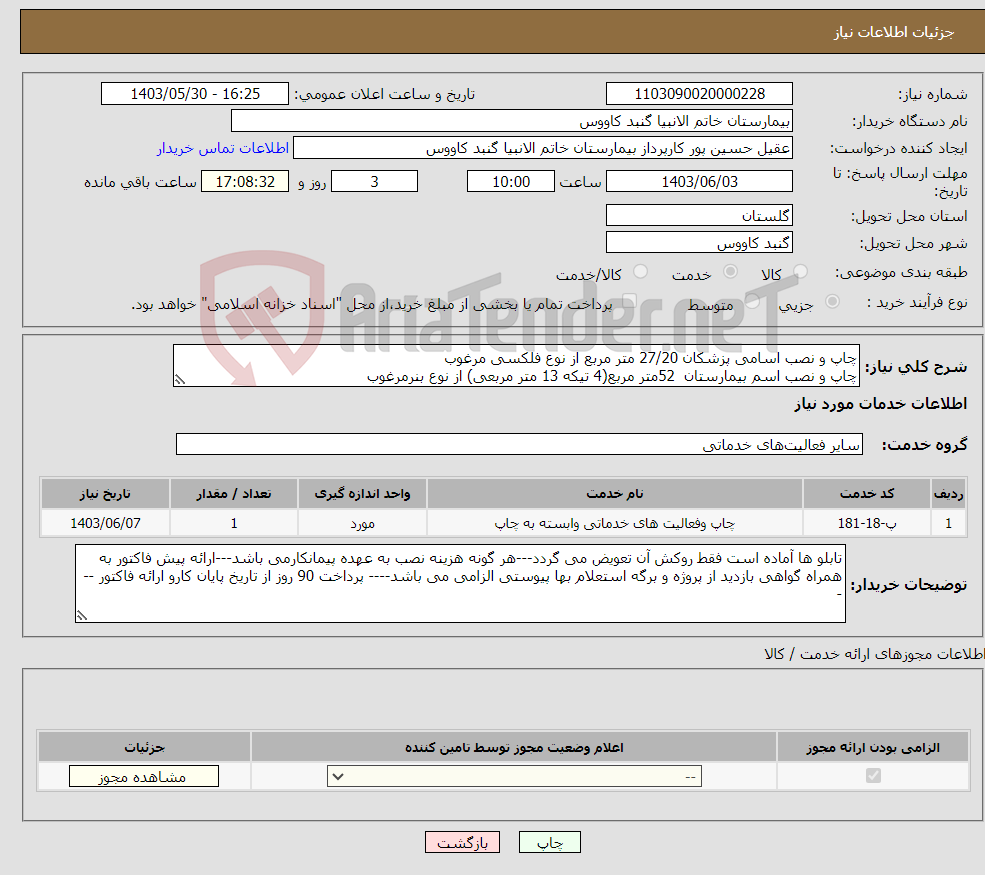Click the buyer notes textarea
Viewport: 985px width, 875px height.
click(x=460, y=584)
